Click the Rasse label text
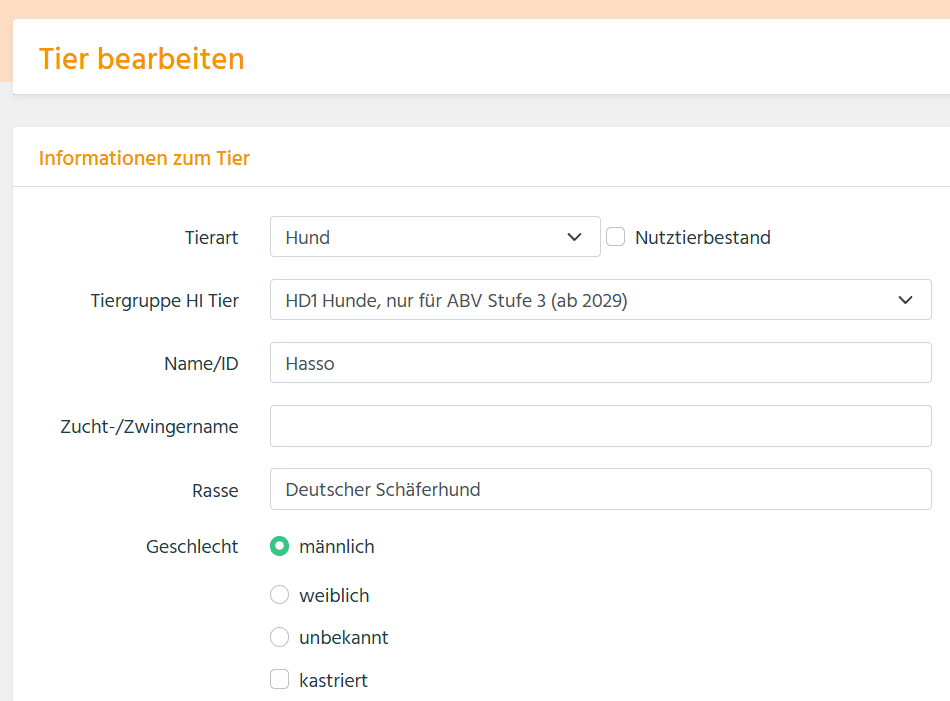 [214, 490]
